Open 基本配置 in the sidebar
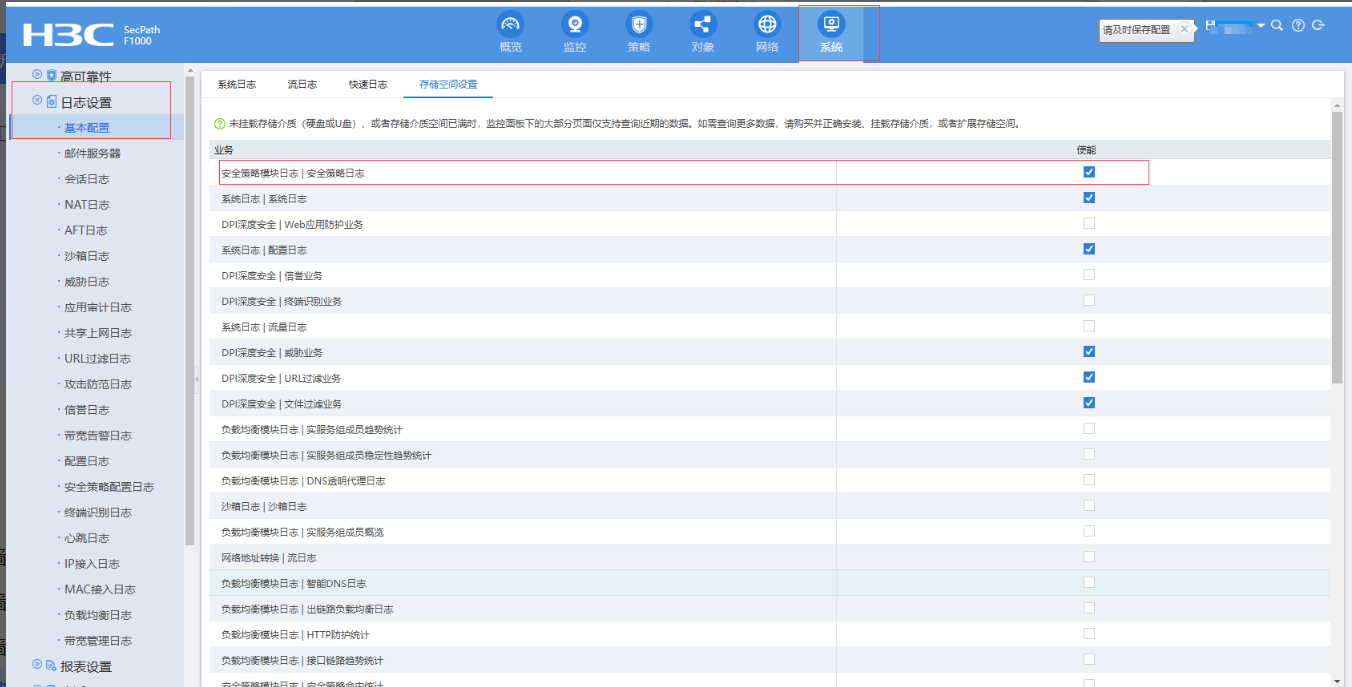Screen dimensions: 1352x687 (87, 127)
